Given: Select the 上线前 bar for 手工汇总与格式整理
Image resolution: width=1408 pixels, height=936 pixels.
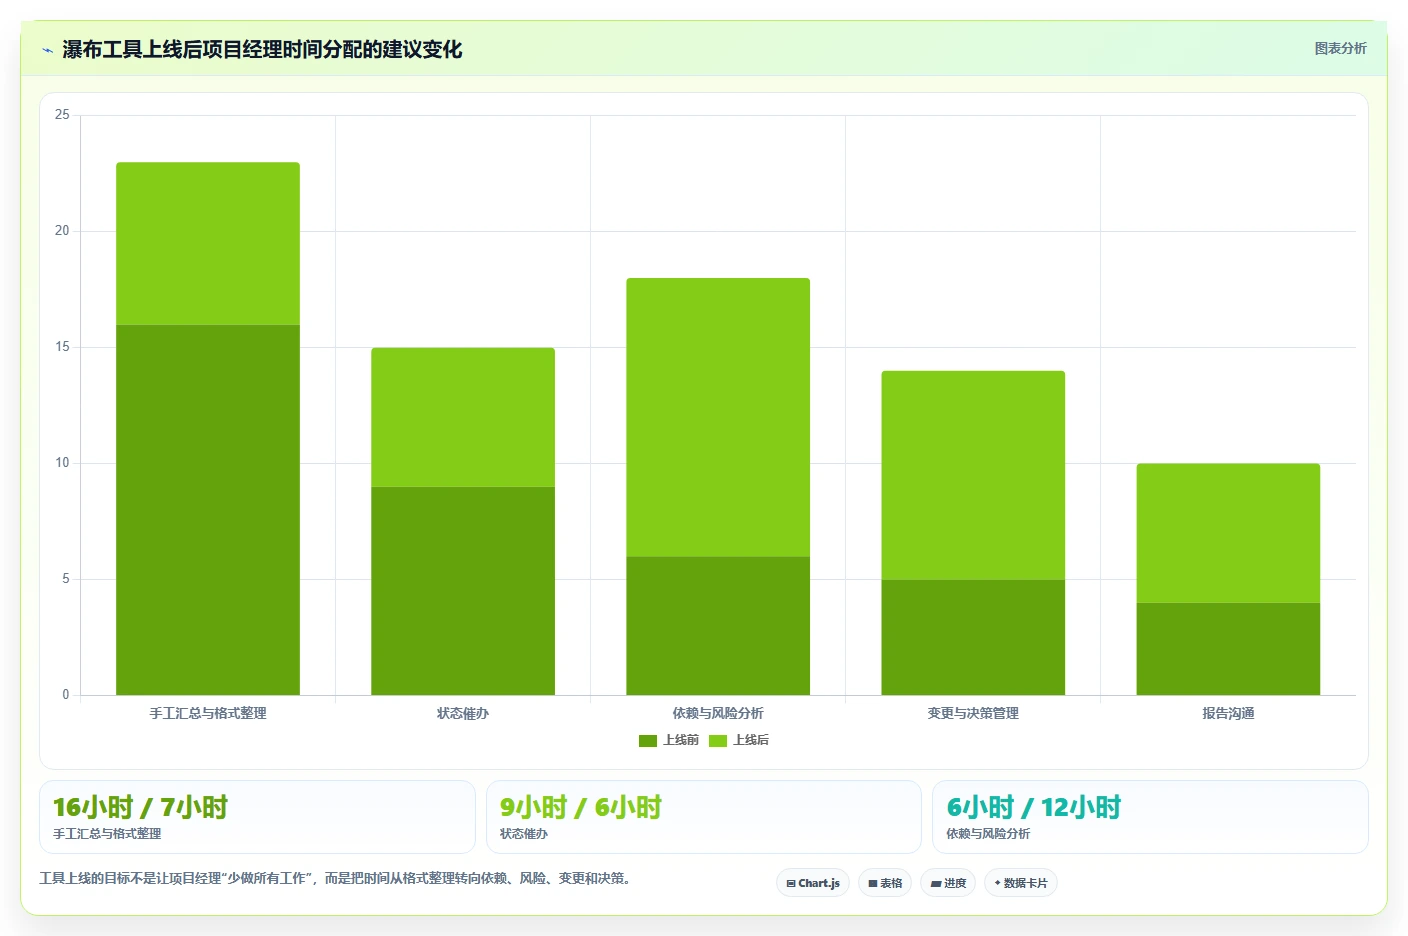Looking at the screenshot, I should point(208,510).
